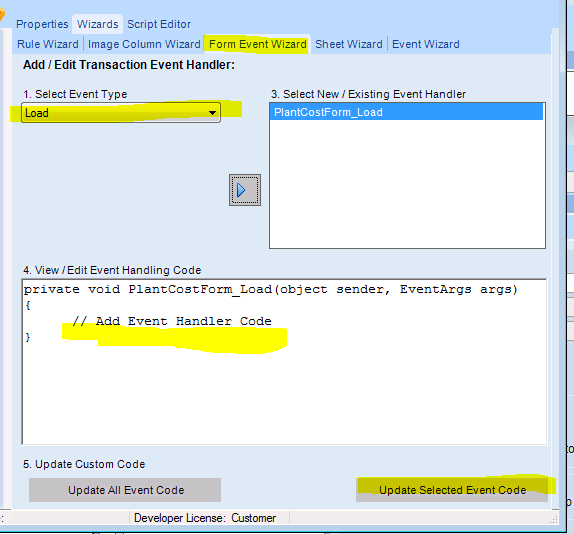Open the Script Editor tab

[x=159, y=24]
